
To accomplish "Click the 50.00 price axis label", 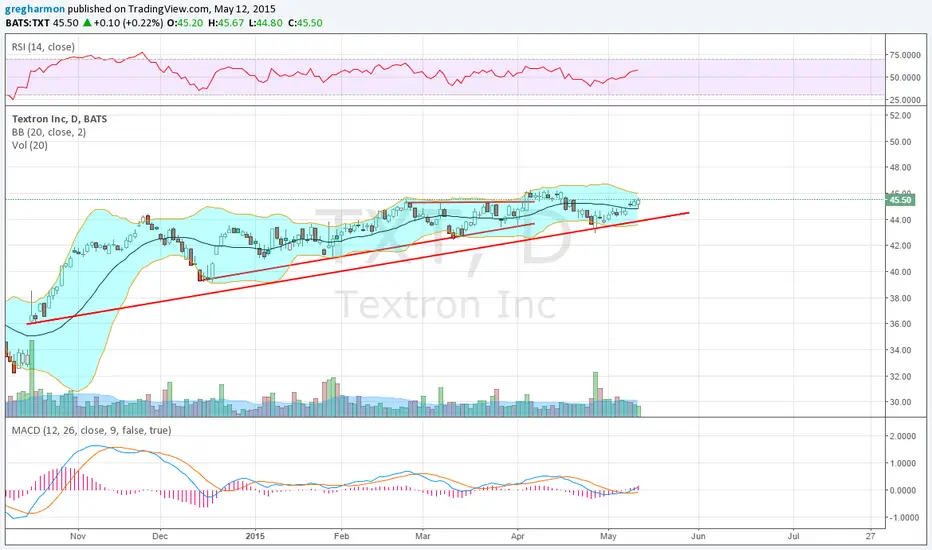I will point(900,142).
